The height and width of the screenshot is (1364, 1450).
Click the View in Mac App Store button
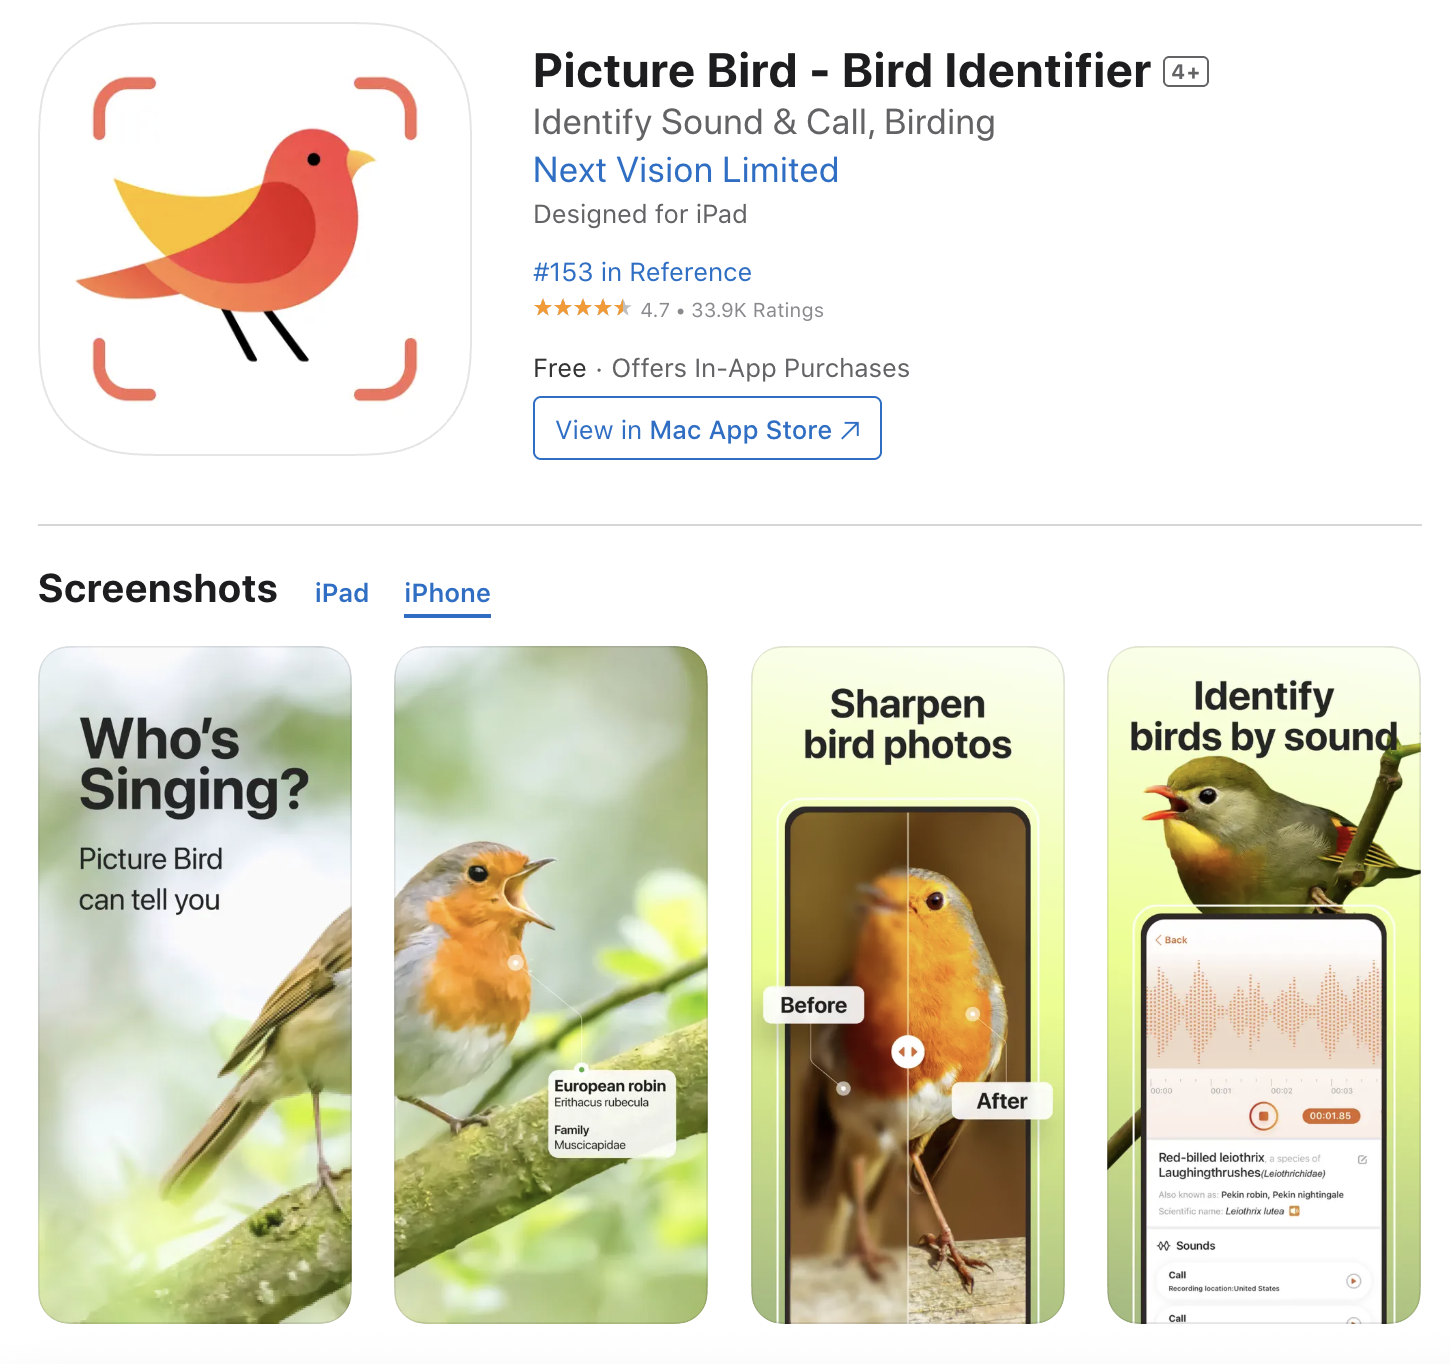tap(707, 428)
